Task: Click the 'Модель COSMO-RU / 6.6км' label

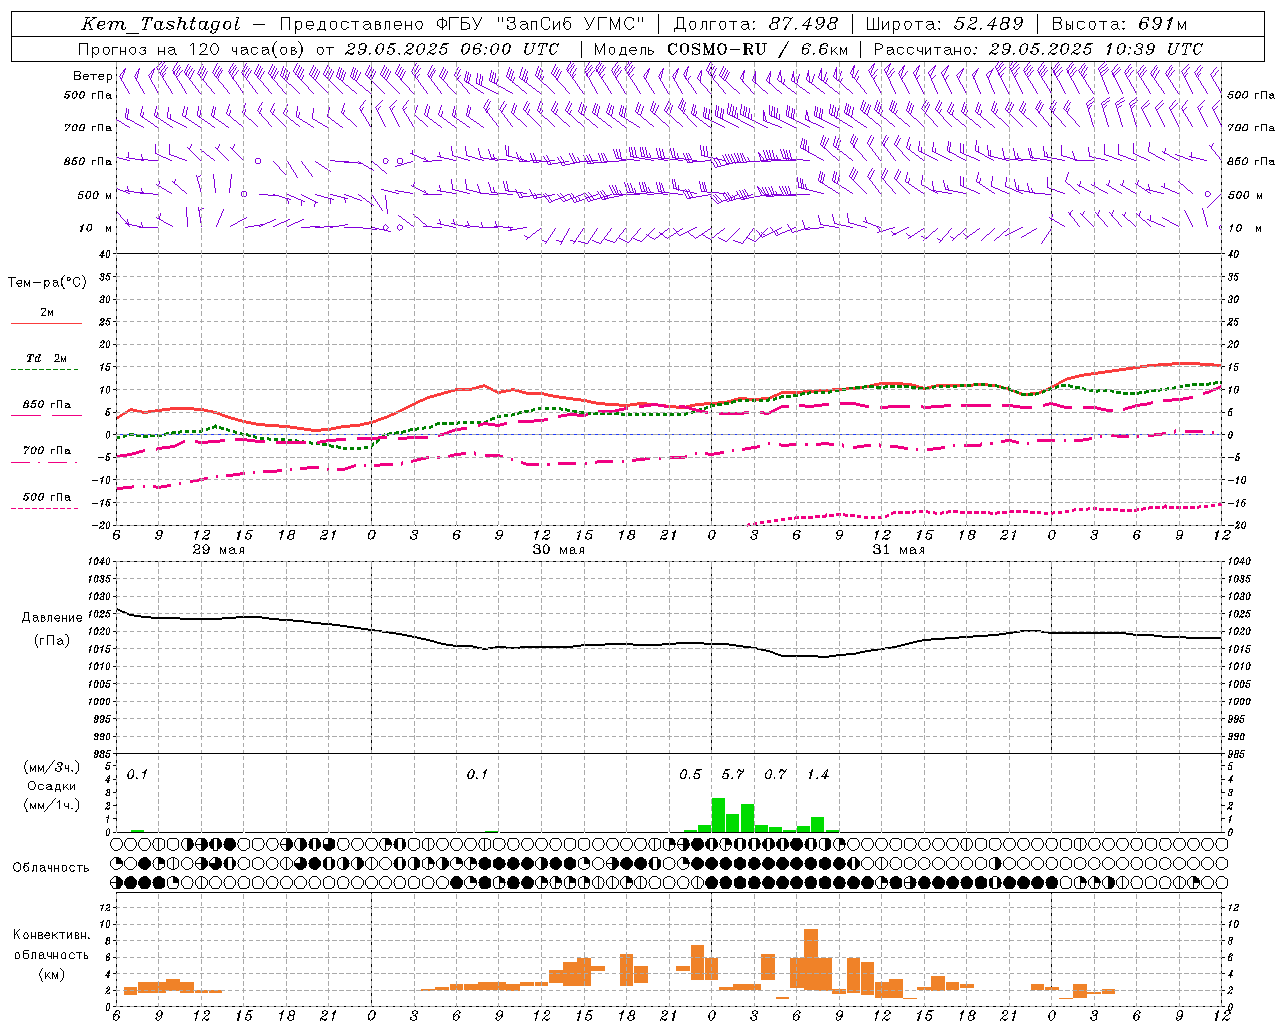Action: [721, 49]
